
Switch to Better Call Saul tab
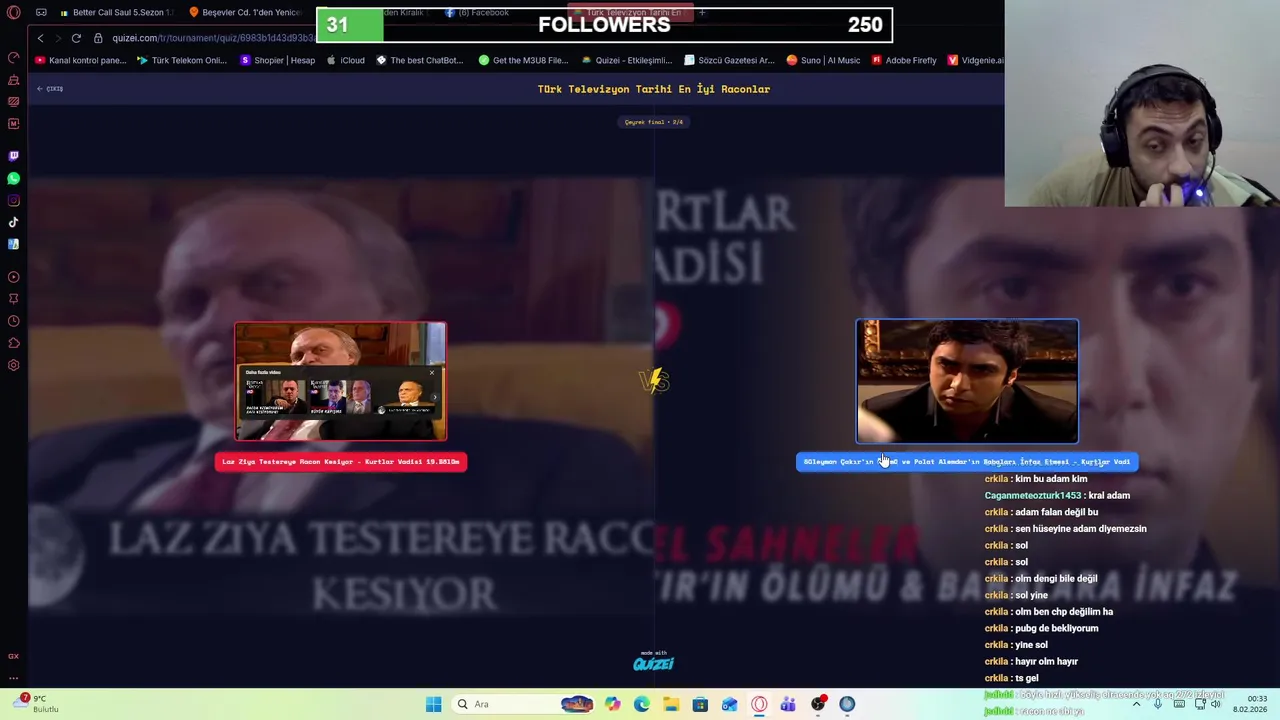117,13
